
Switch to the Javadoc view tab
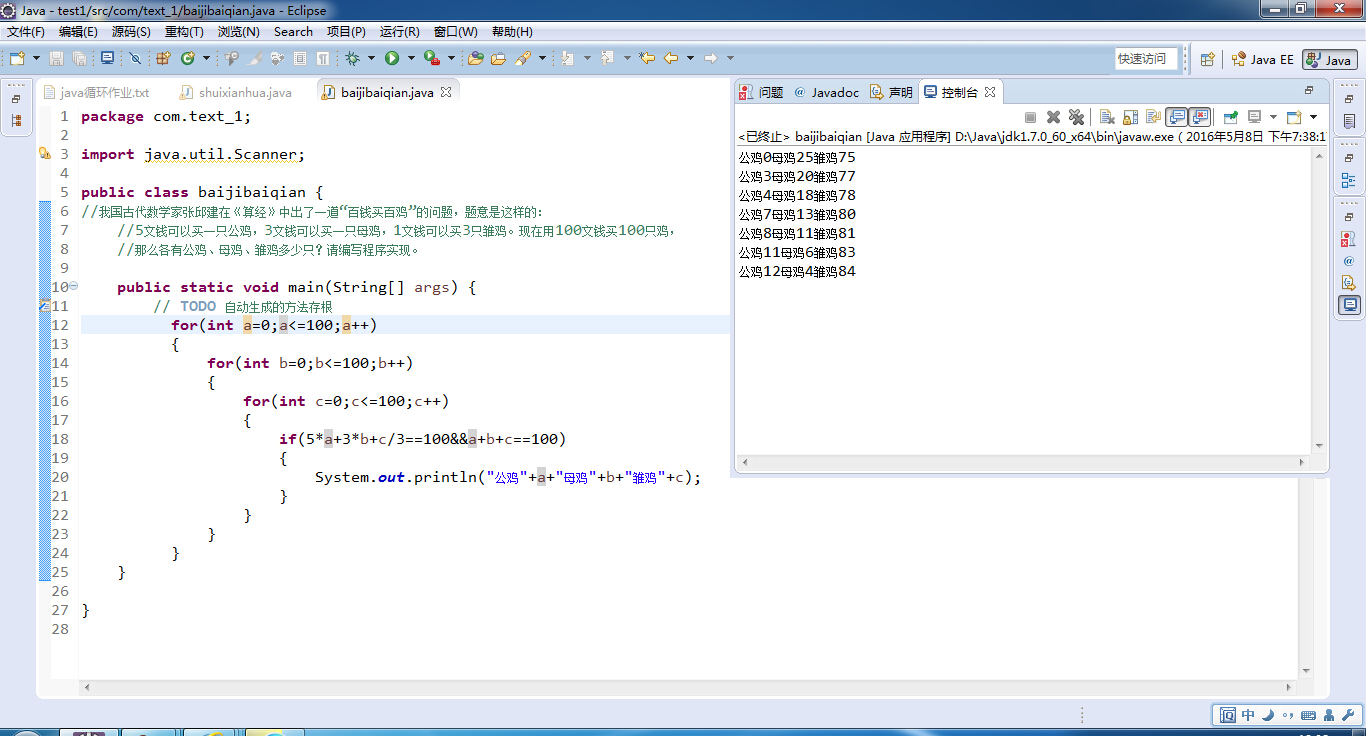pyautogui.click(x=826, y=92)
